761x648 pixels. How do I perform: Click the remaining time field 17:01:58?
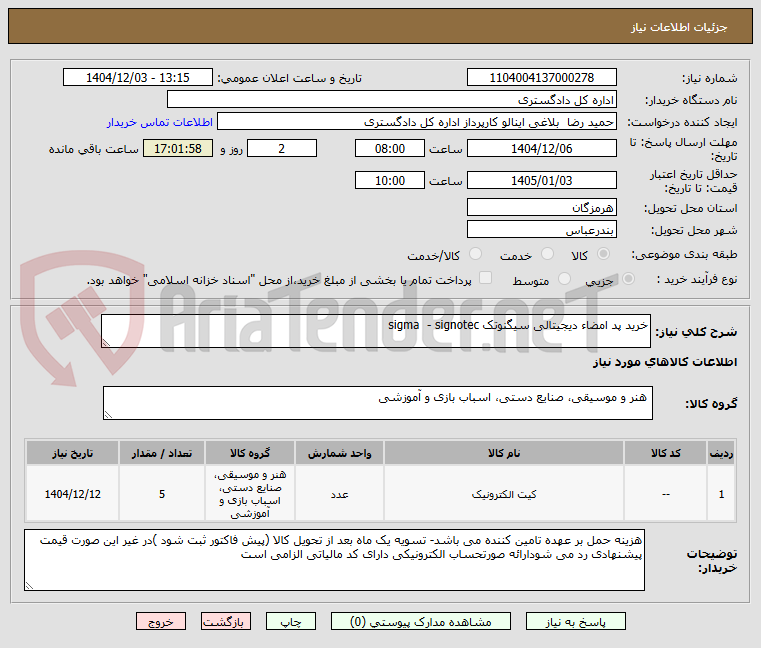pos(178,148)
